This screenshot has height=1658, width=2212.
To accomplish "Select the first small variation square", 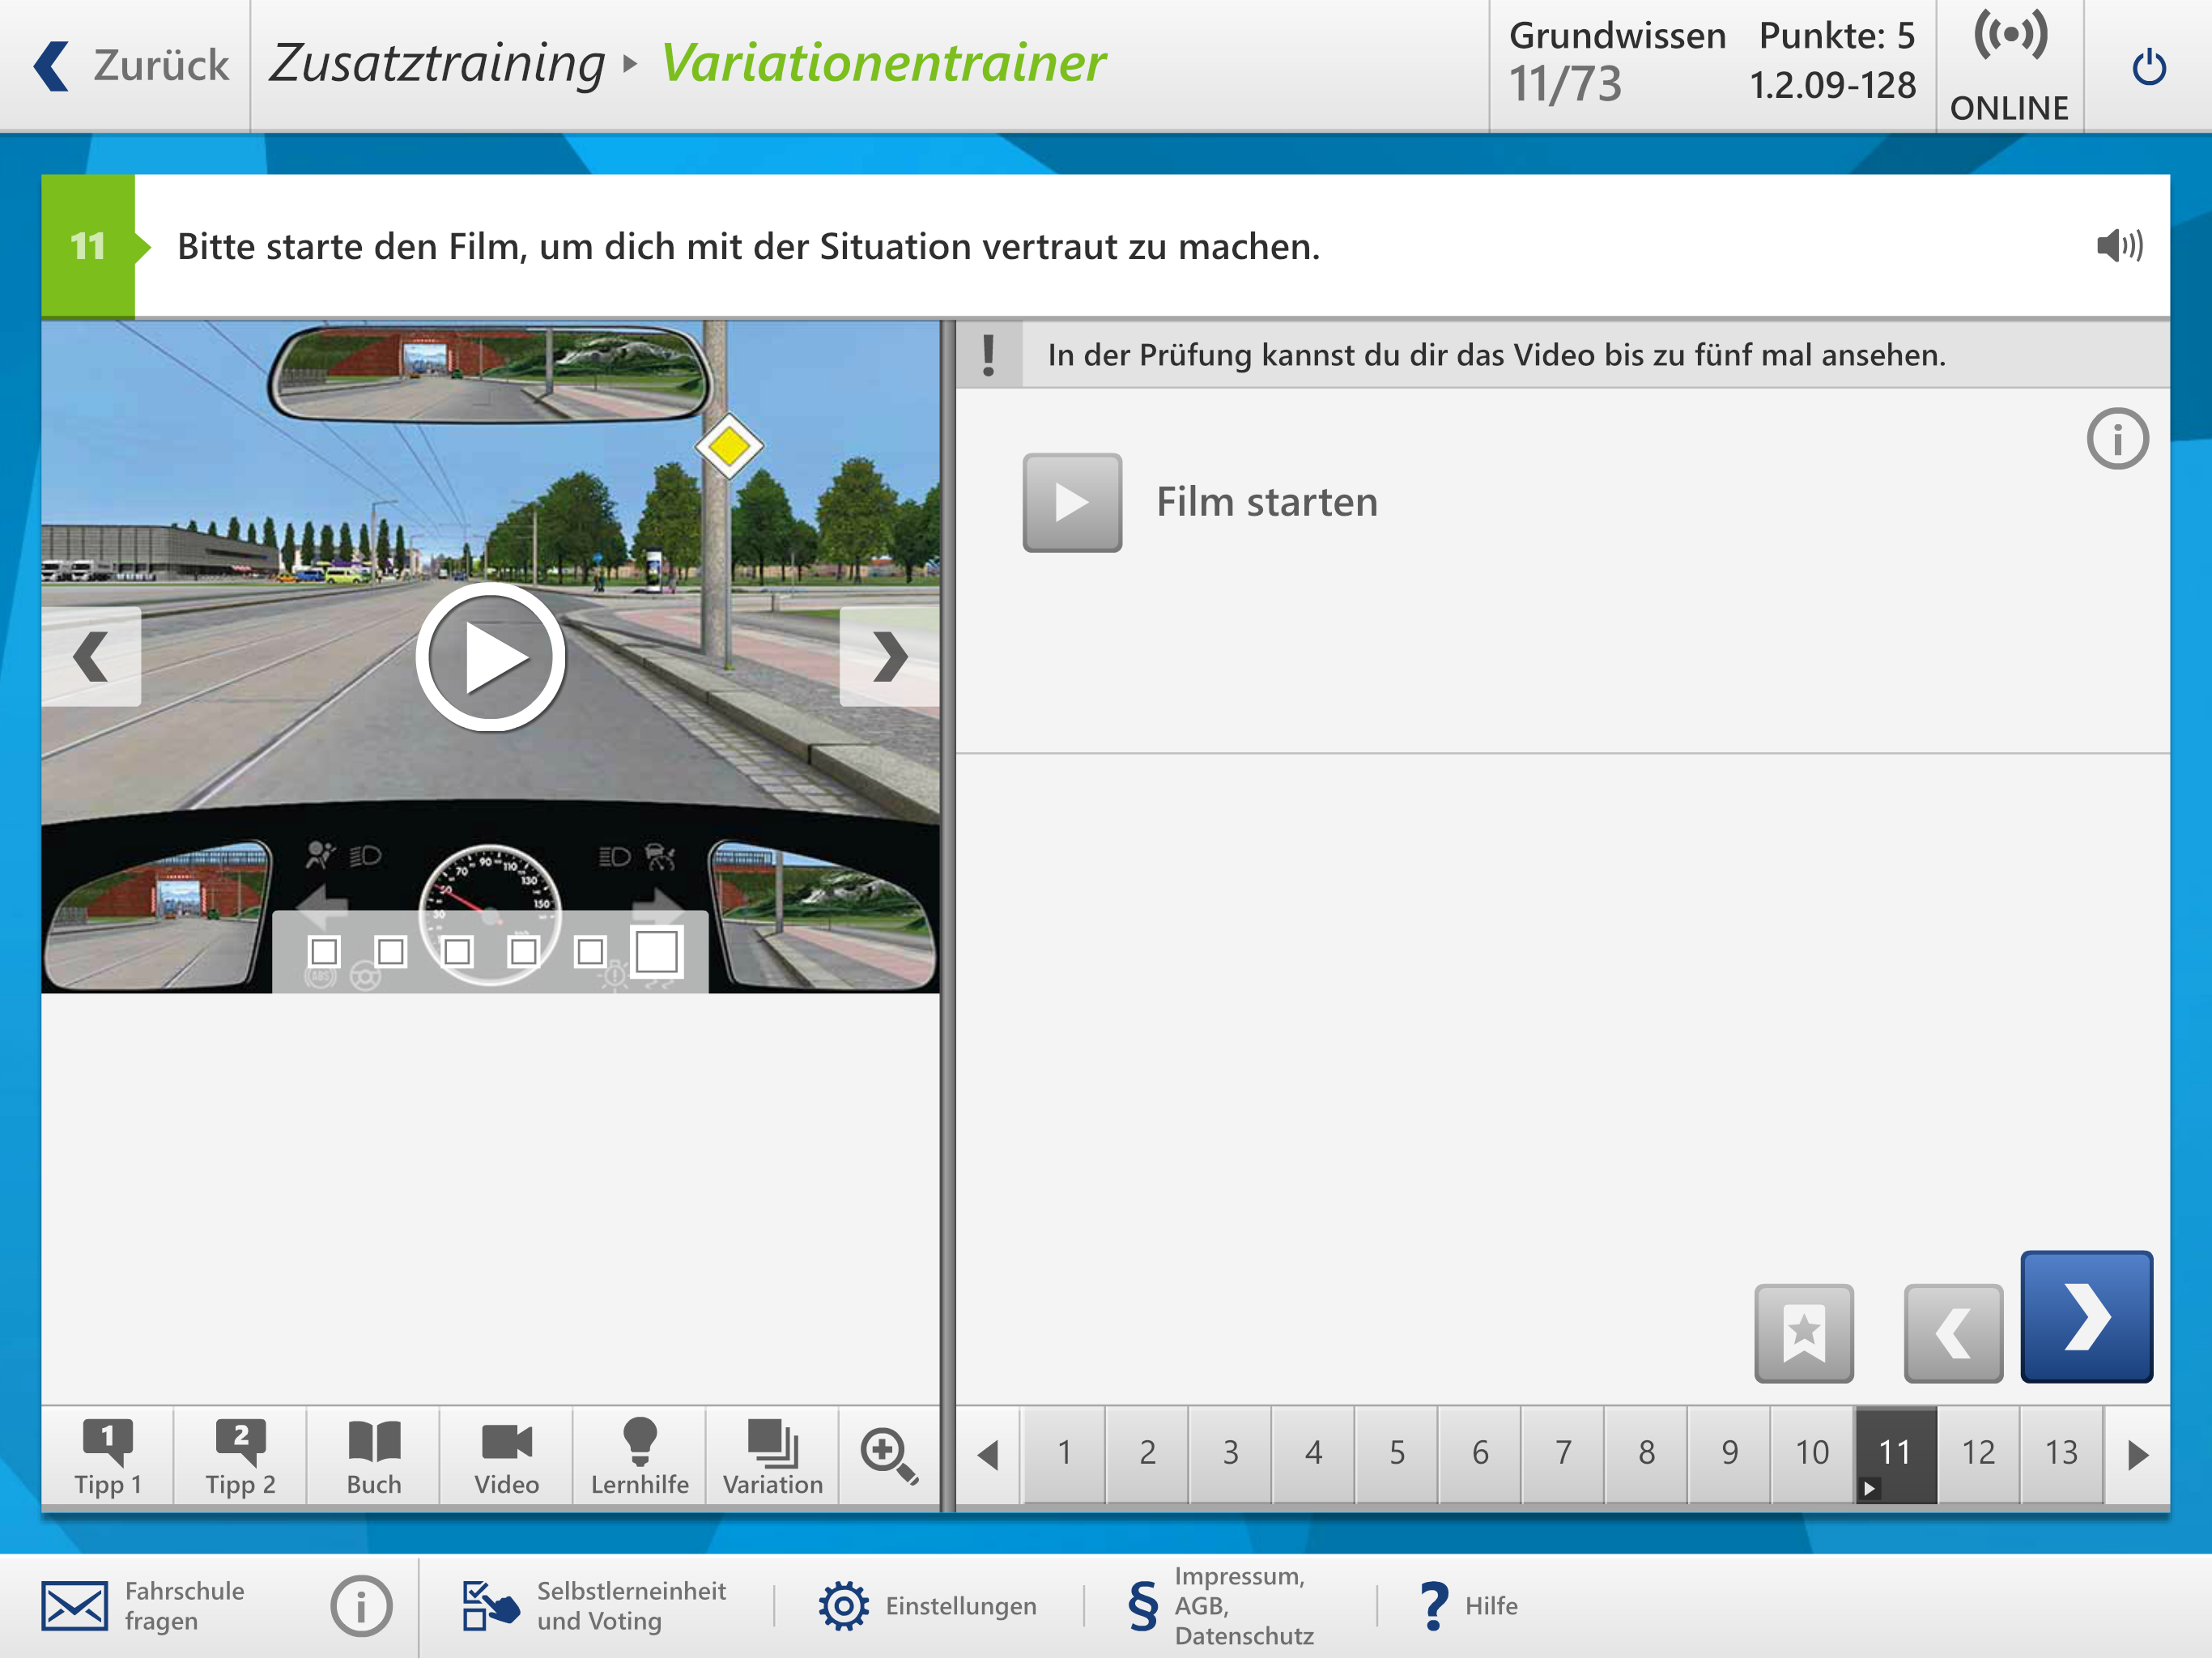I will coord(324,951).
